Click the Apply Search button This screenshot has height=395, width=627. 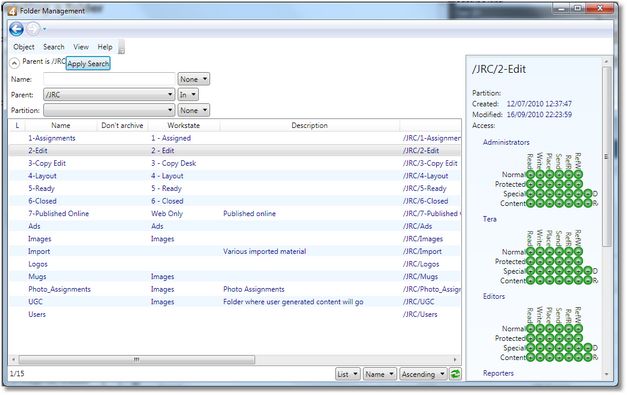pos(88,64)
